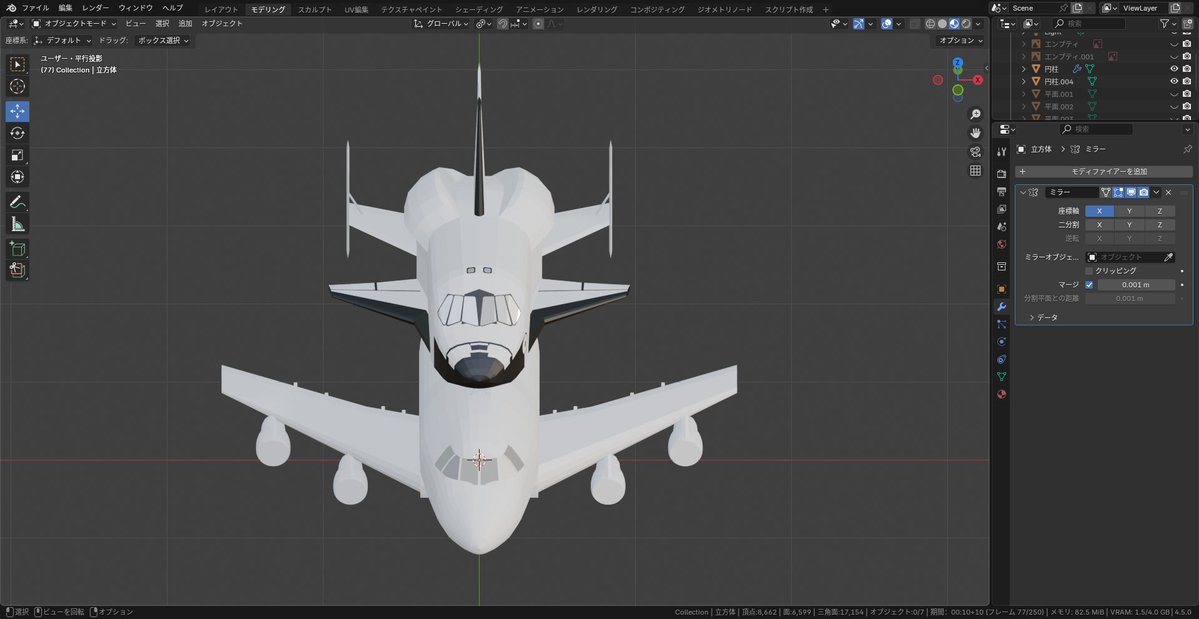Disable rendering of エンプティ.001

click(x=1186, y=56)
